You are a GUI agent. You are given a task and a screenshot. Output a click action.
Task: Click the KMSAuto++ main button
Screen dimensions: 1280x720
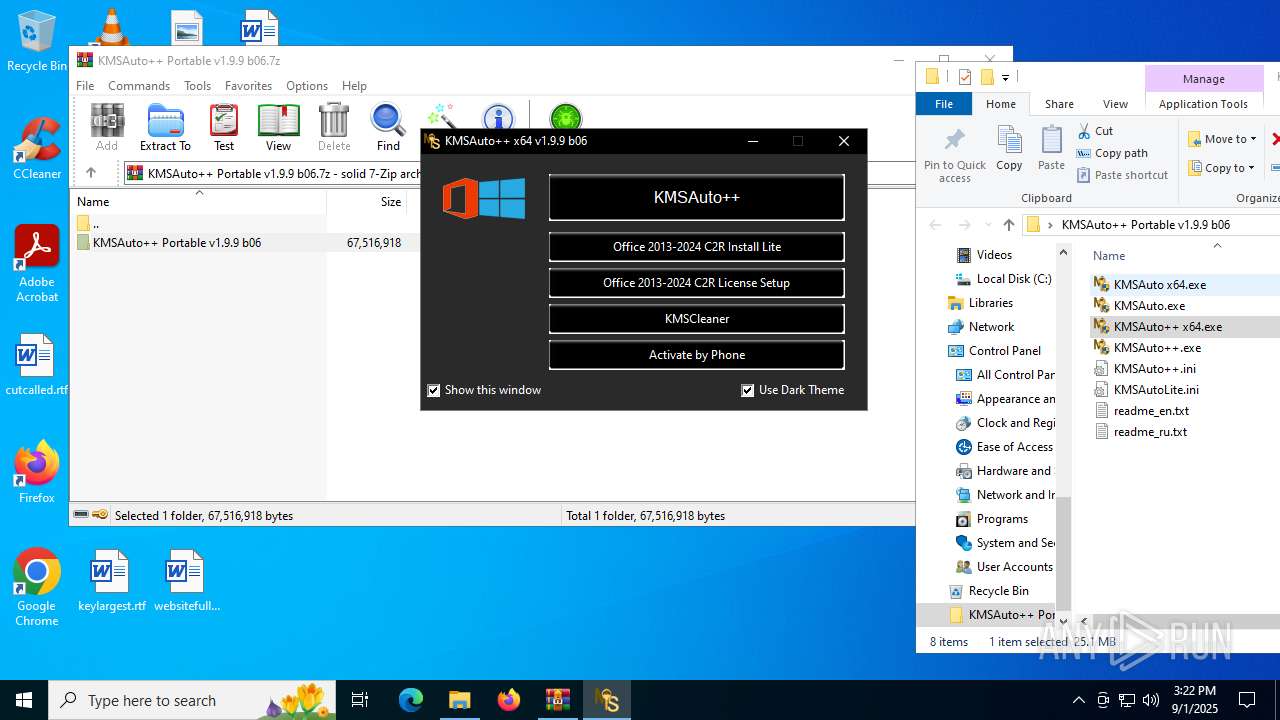(x=696, y=198)
